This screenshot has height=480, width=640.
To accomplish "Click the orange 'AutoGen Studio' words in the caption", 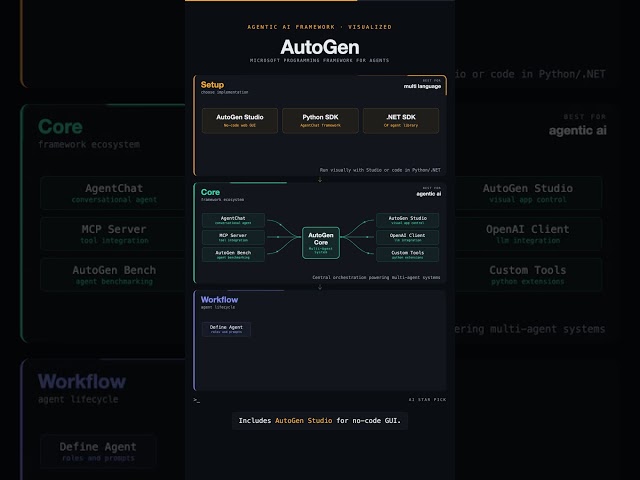I will [x=303, y=420].
